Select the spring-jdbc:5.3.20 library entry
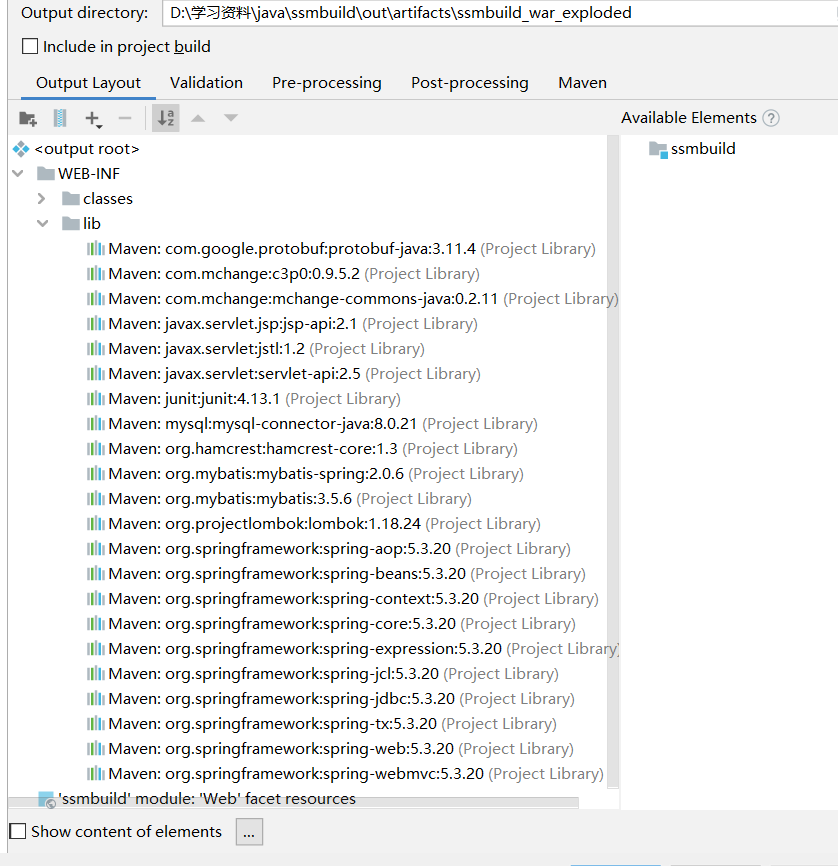 pos(330,698)
